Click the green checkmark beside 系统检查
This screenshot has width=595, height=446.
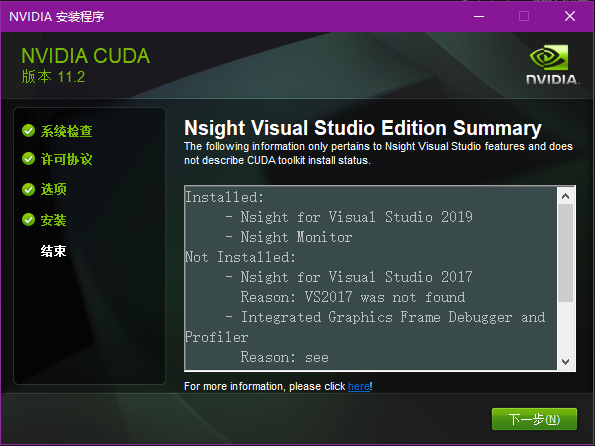28,131
